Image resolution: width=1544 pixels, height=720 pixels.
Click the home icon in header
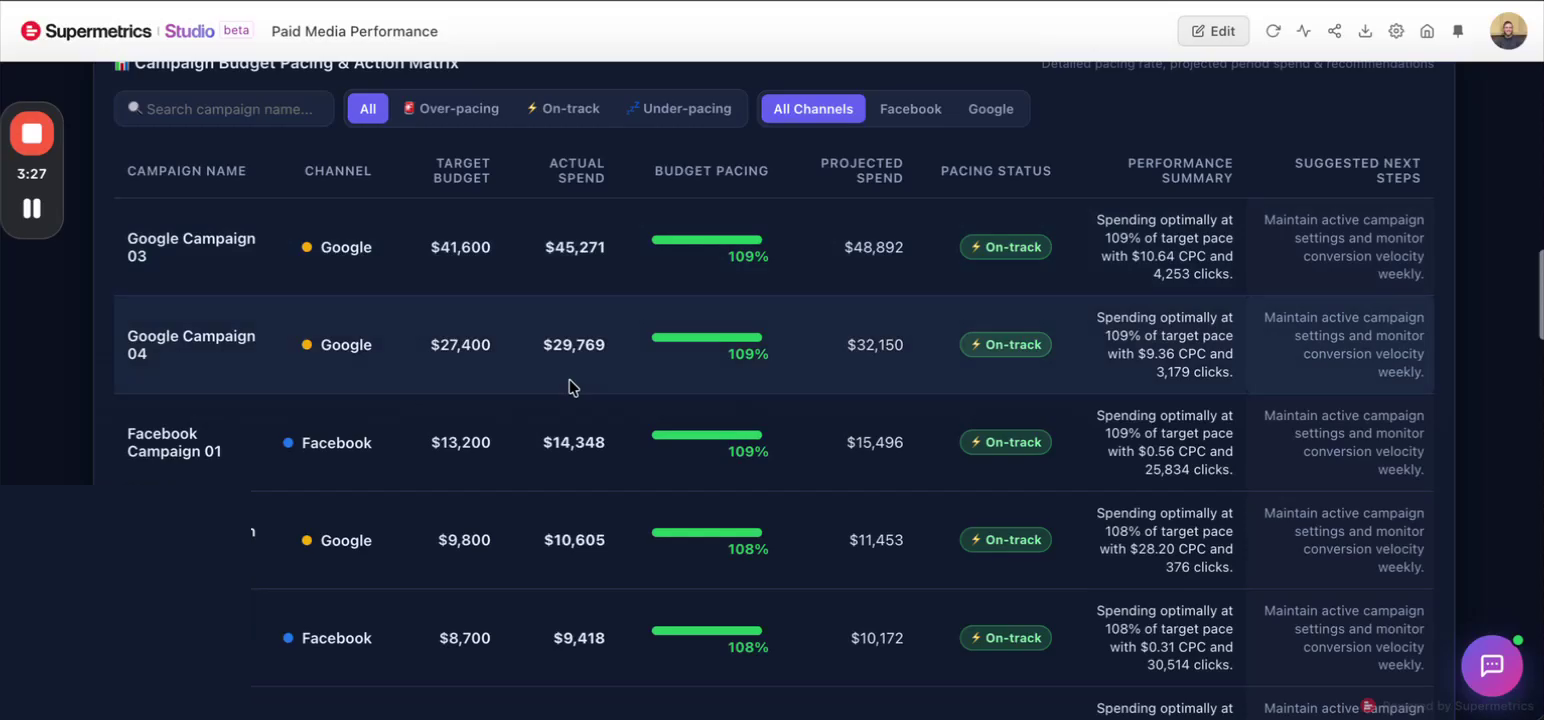(1427, 31)
